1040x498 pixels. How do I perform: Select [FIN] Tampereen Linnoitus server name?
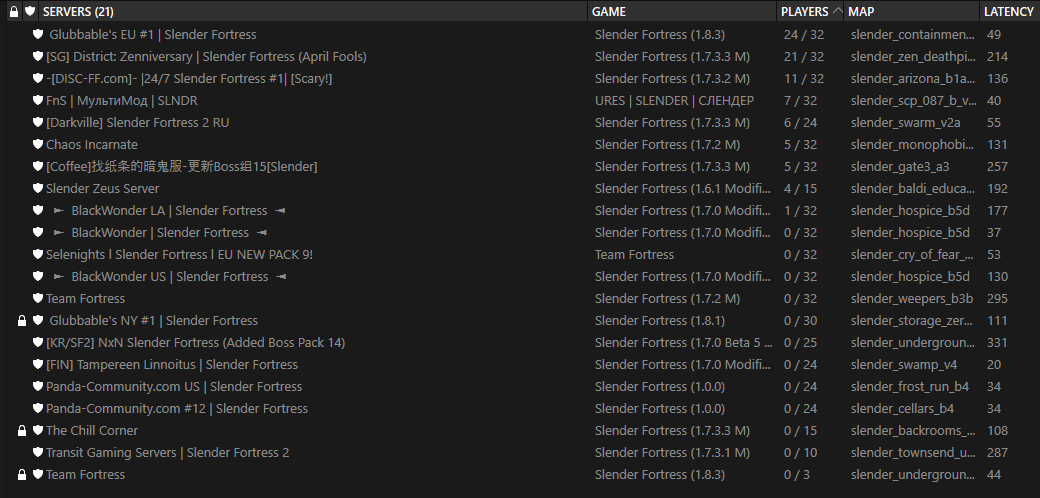172,364
